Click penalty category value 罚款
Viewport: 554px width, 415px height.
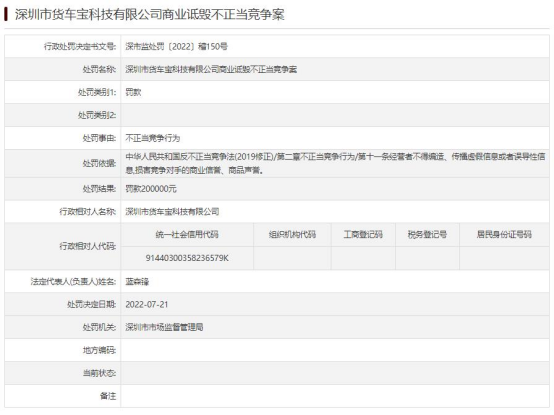click(x=133, y=92)
